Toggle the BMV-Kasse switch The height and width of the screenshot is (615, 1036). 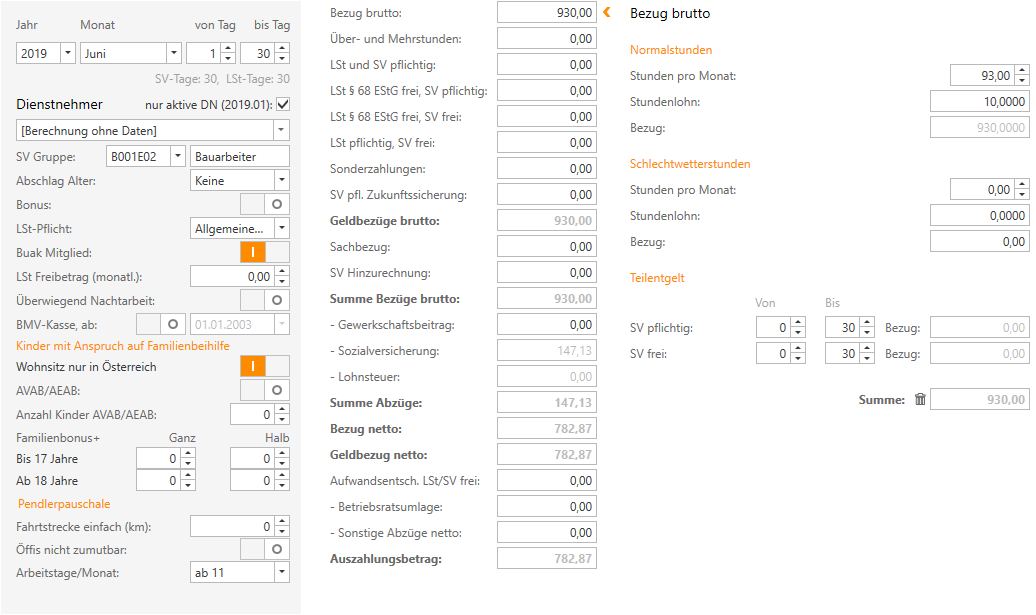pyautogui.click(x=161, y=324)
